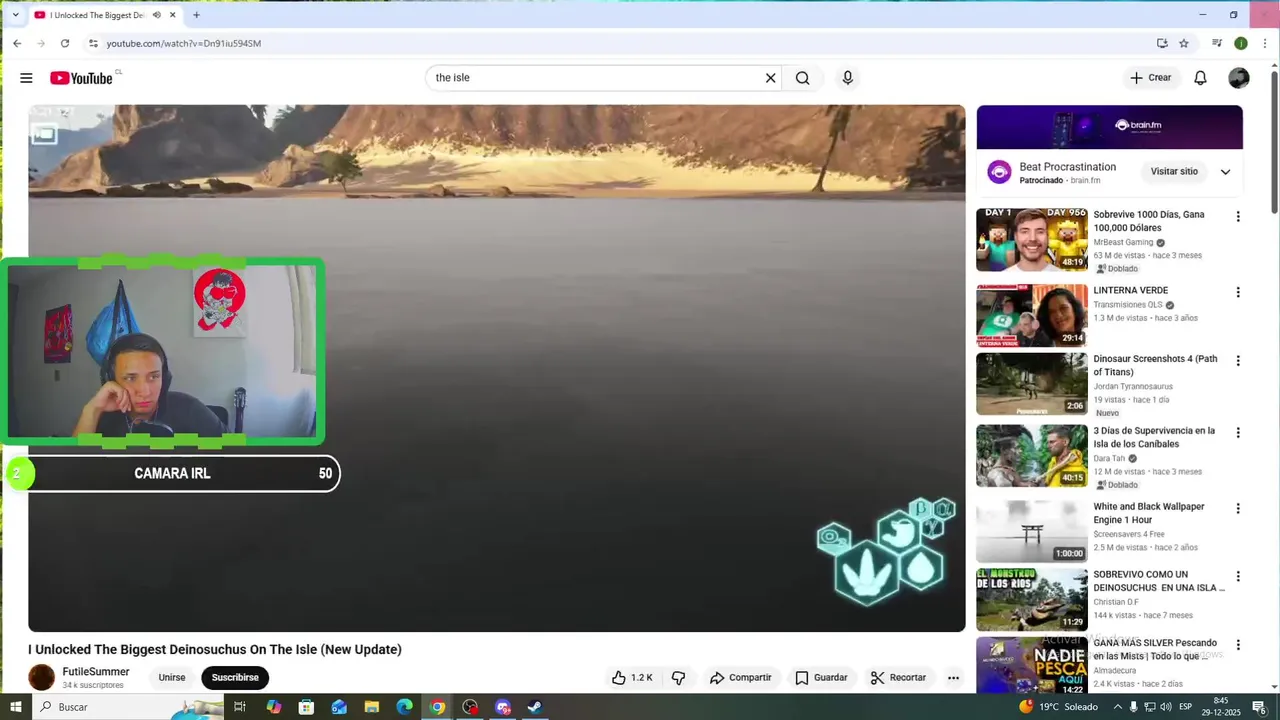Screen dimensions: 1280x720
Task: Click the MrBeast Gaming channel name
Action: click(1123, 242)
